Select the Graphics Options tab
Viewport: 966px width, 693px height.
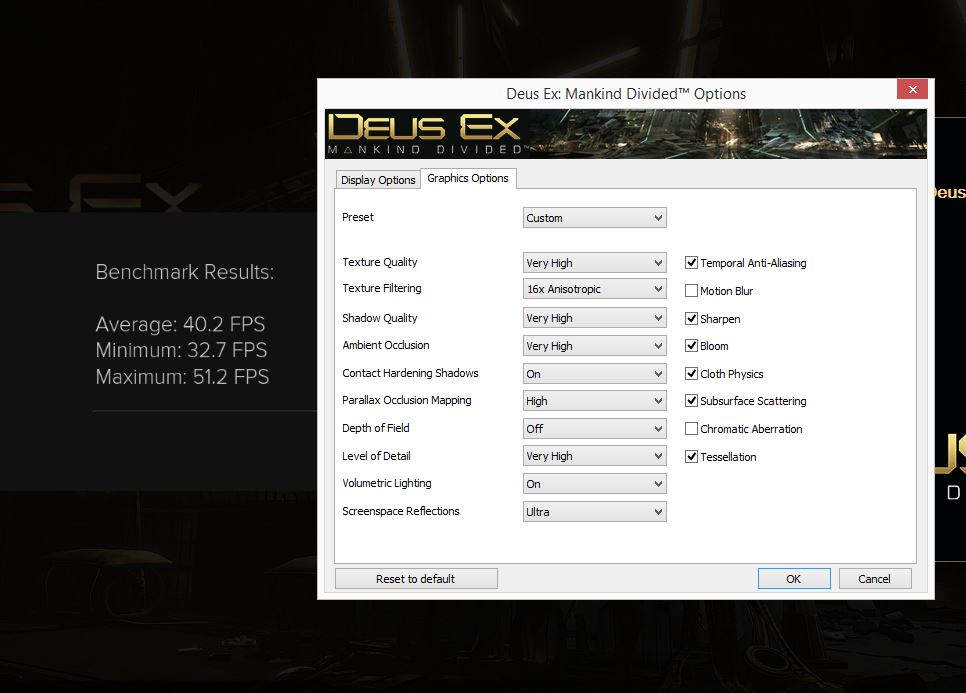[468, 178]
